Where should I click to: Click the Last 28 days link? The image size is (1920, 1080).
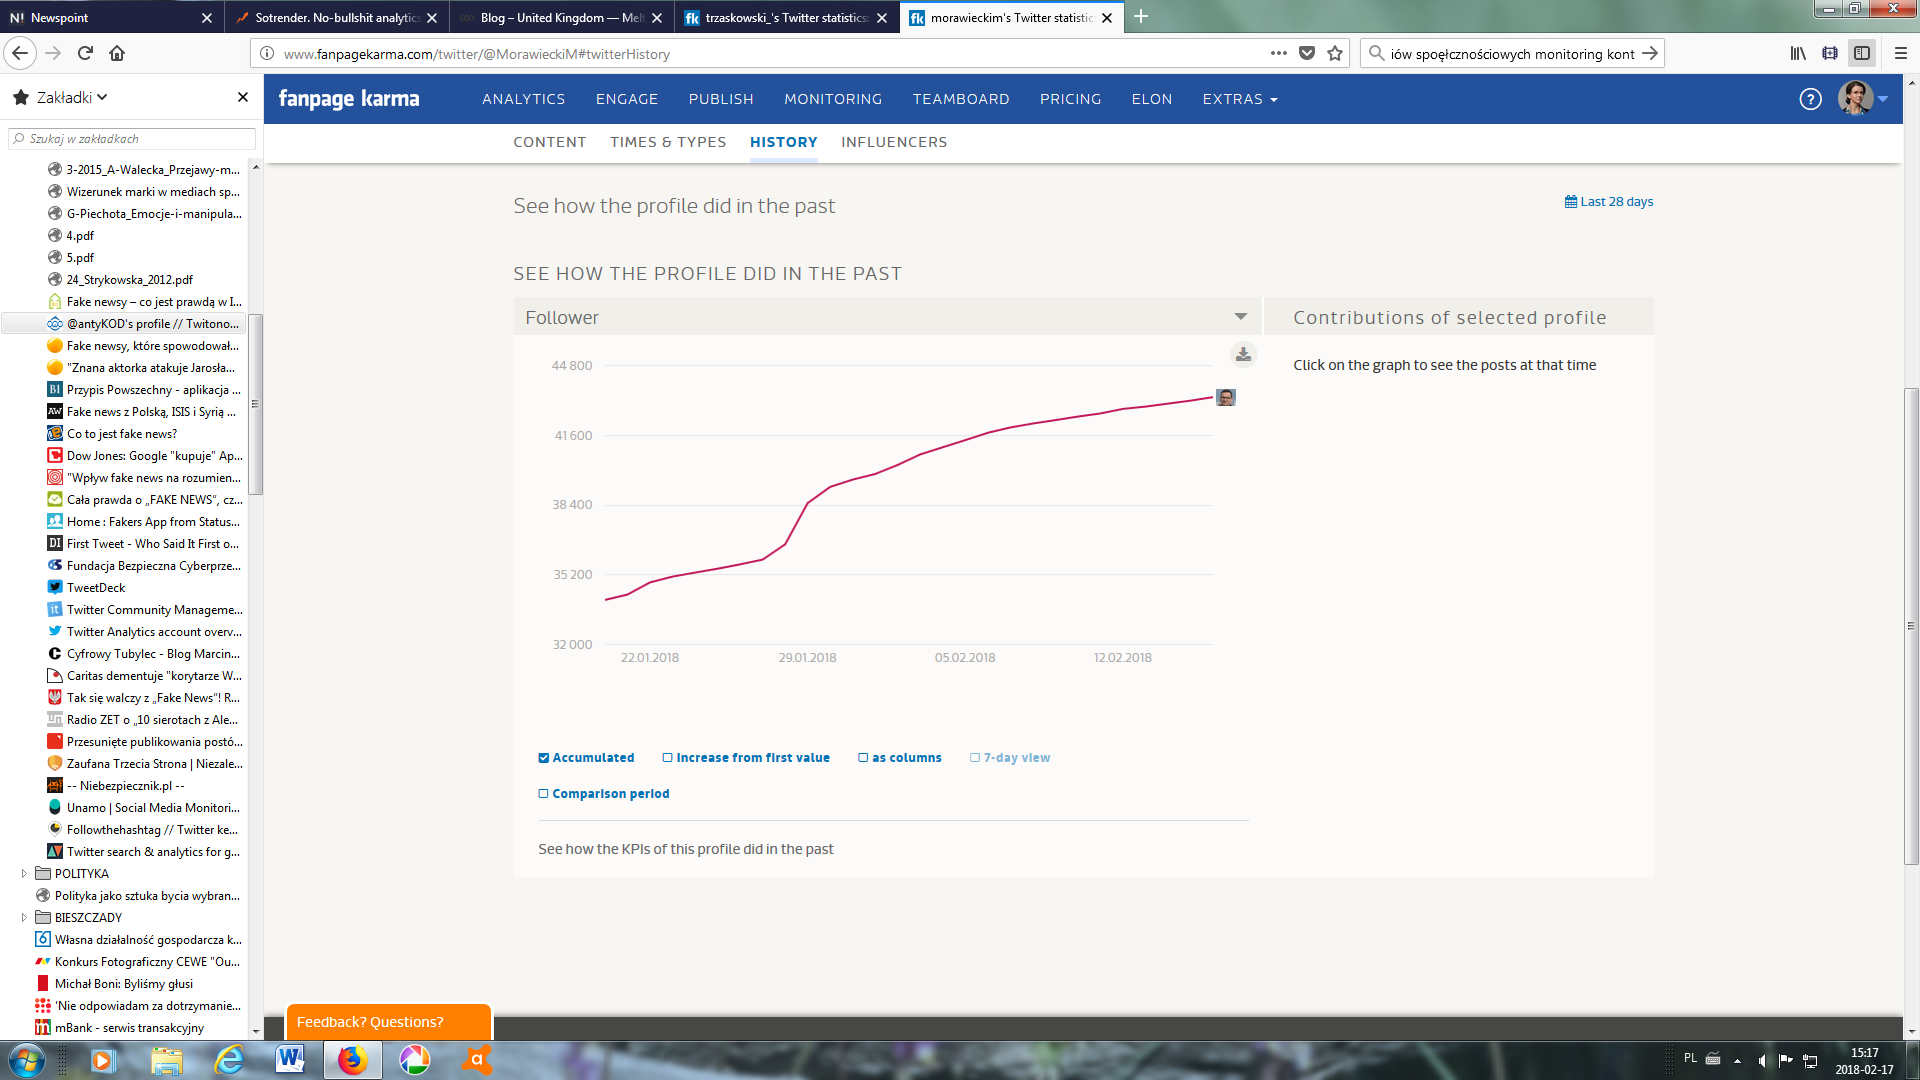click(1609, 202)
